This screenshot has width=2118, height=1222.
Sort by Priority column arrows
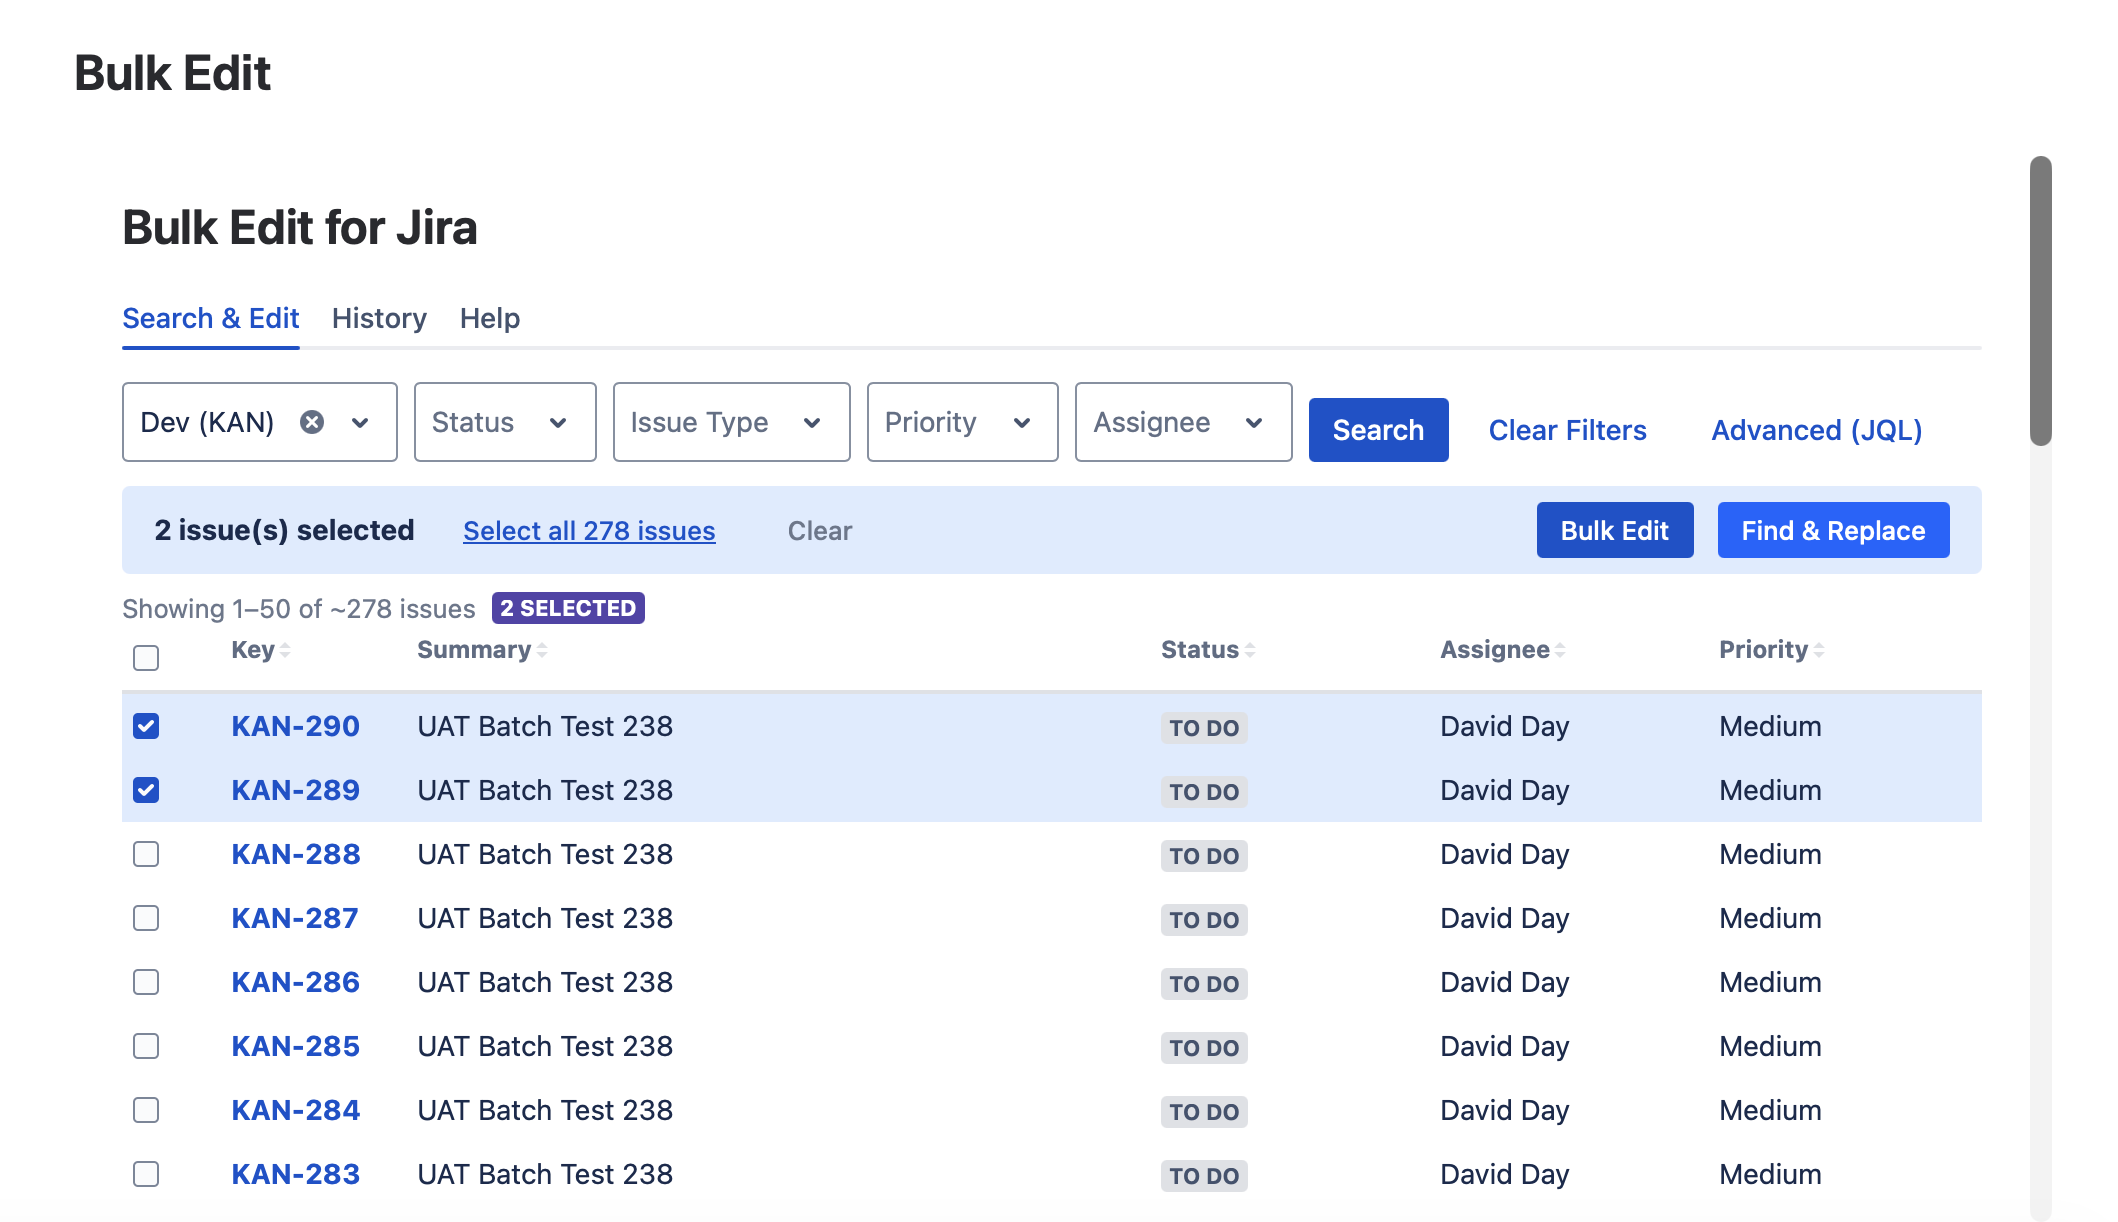coord(1819,650)
